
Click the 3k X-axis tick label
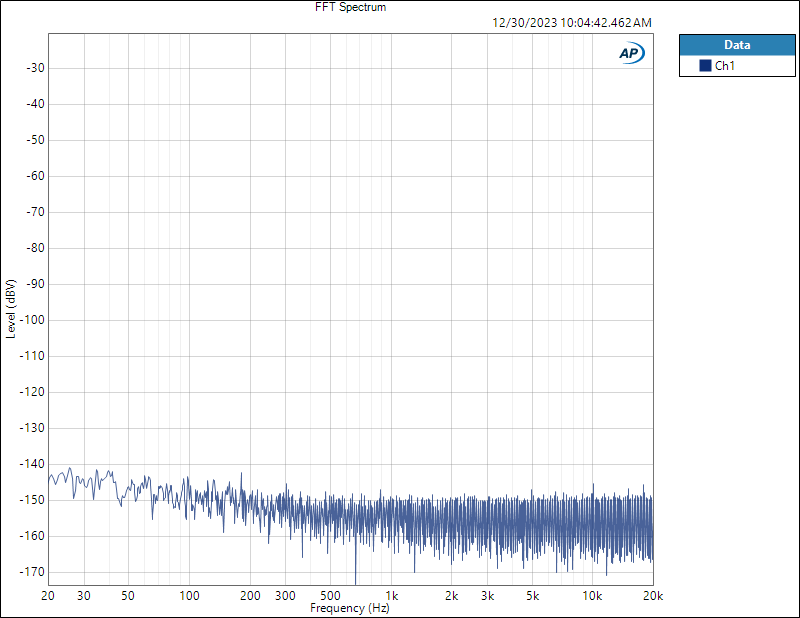pos(487,596)
